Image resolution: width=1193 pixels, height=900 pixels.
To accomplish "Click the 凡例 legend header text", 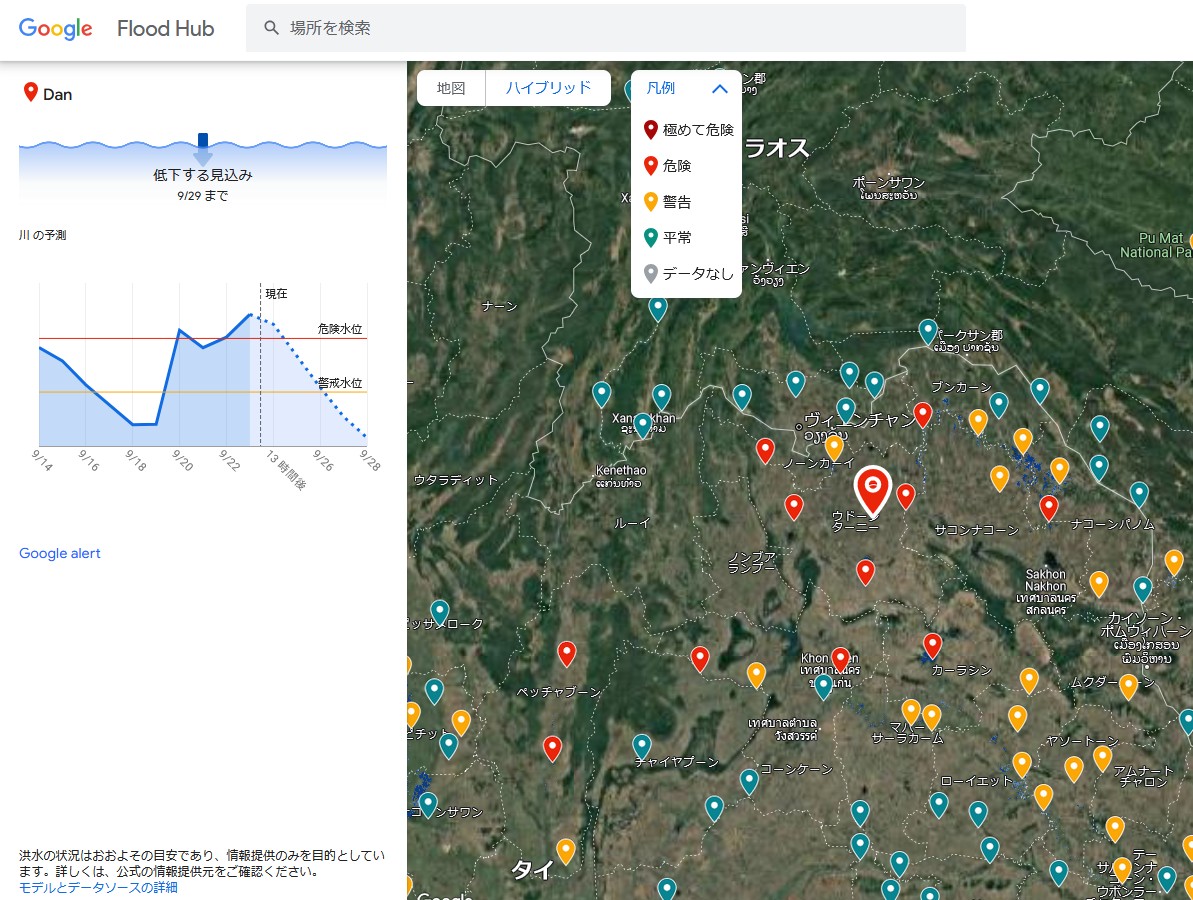I will coord(660,88).
